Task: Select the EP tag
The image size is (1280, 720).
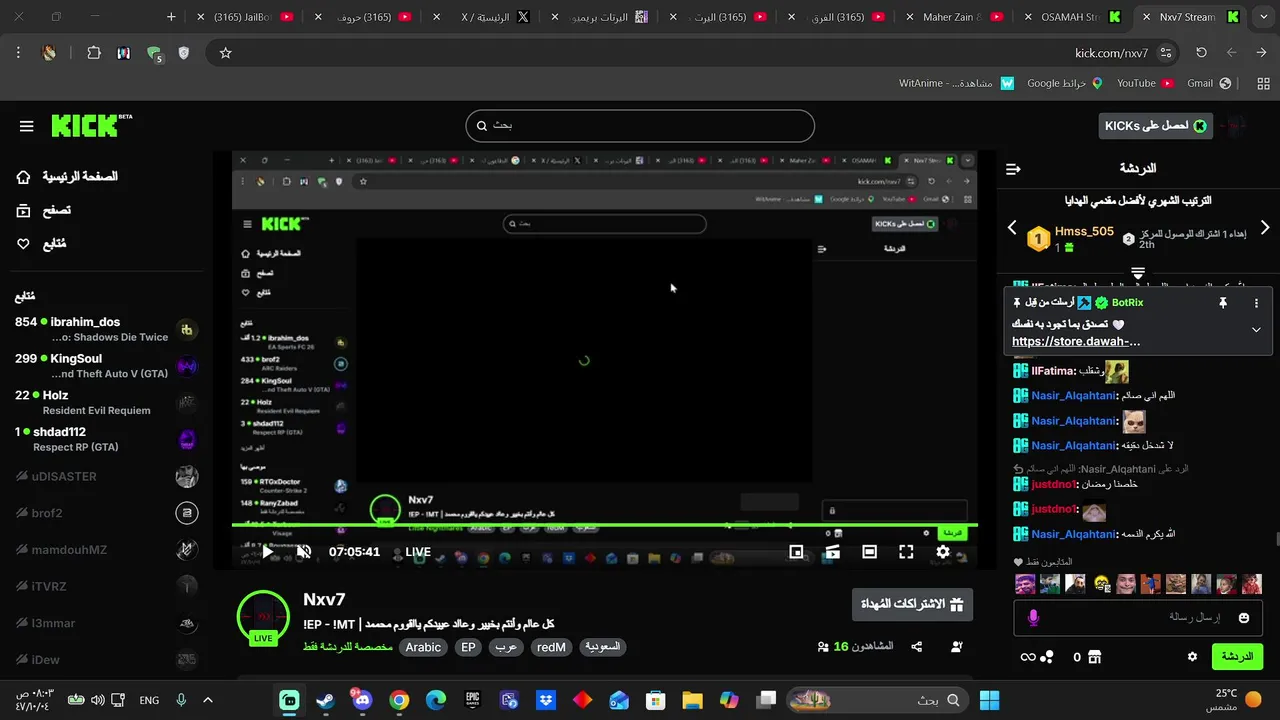Action: (x=468, y=647)
